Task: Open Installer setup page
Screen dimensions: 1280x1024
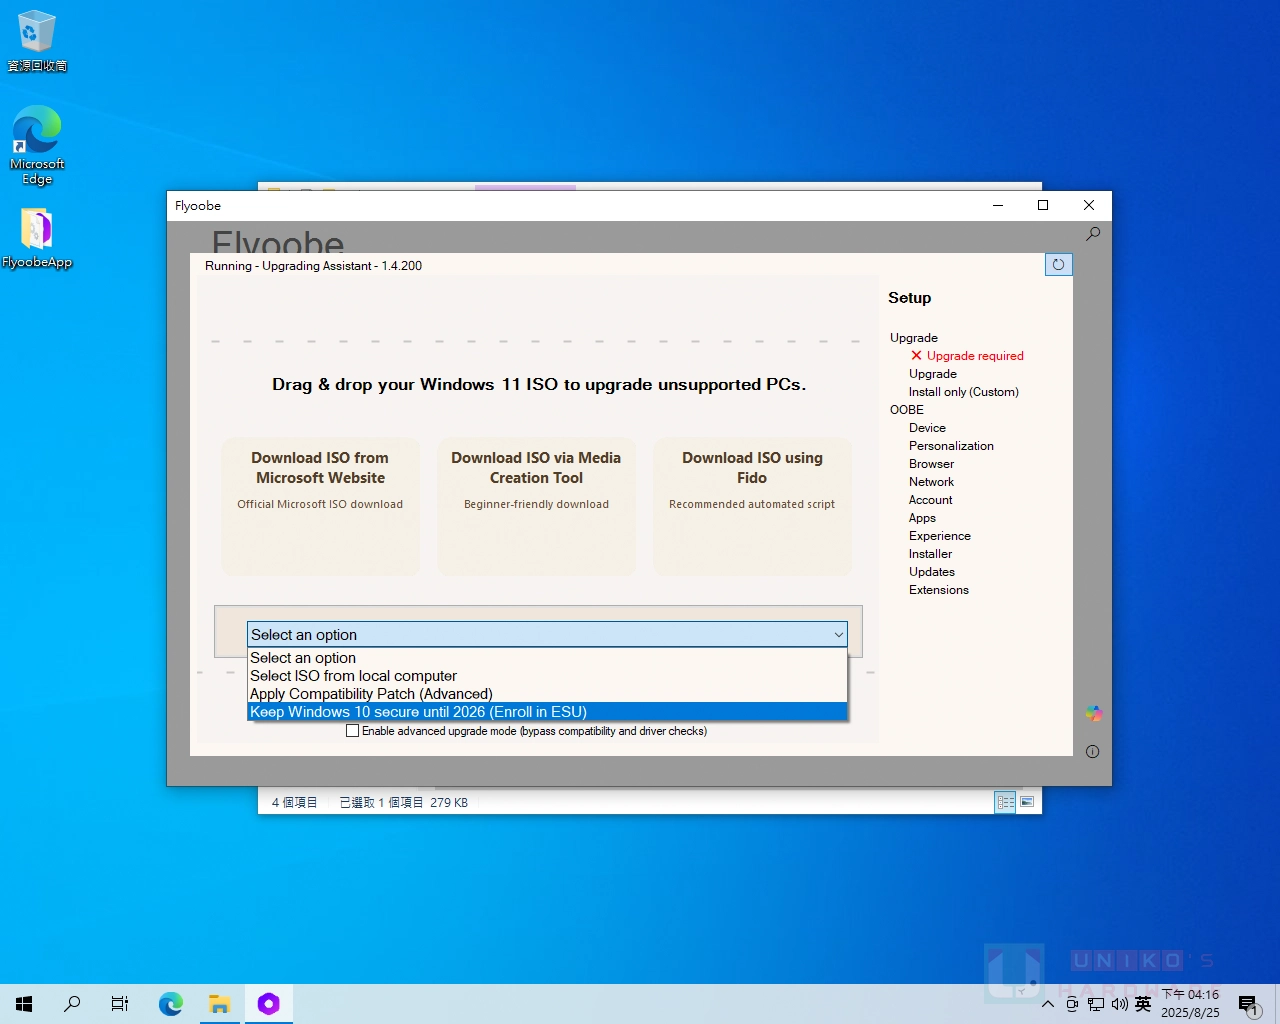Action: point(930,554)
